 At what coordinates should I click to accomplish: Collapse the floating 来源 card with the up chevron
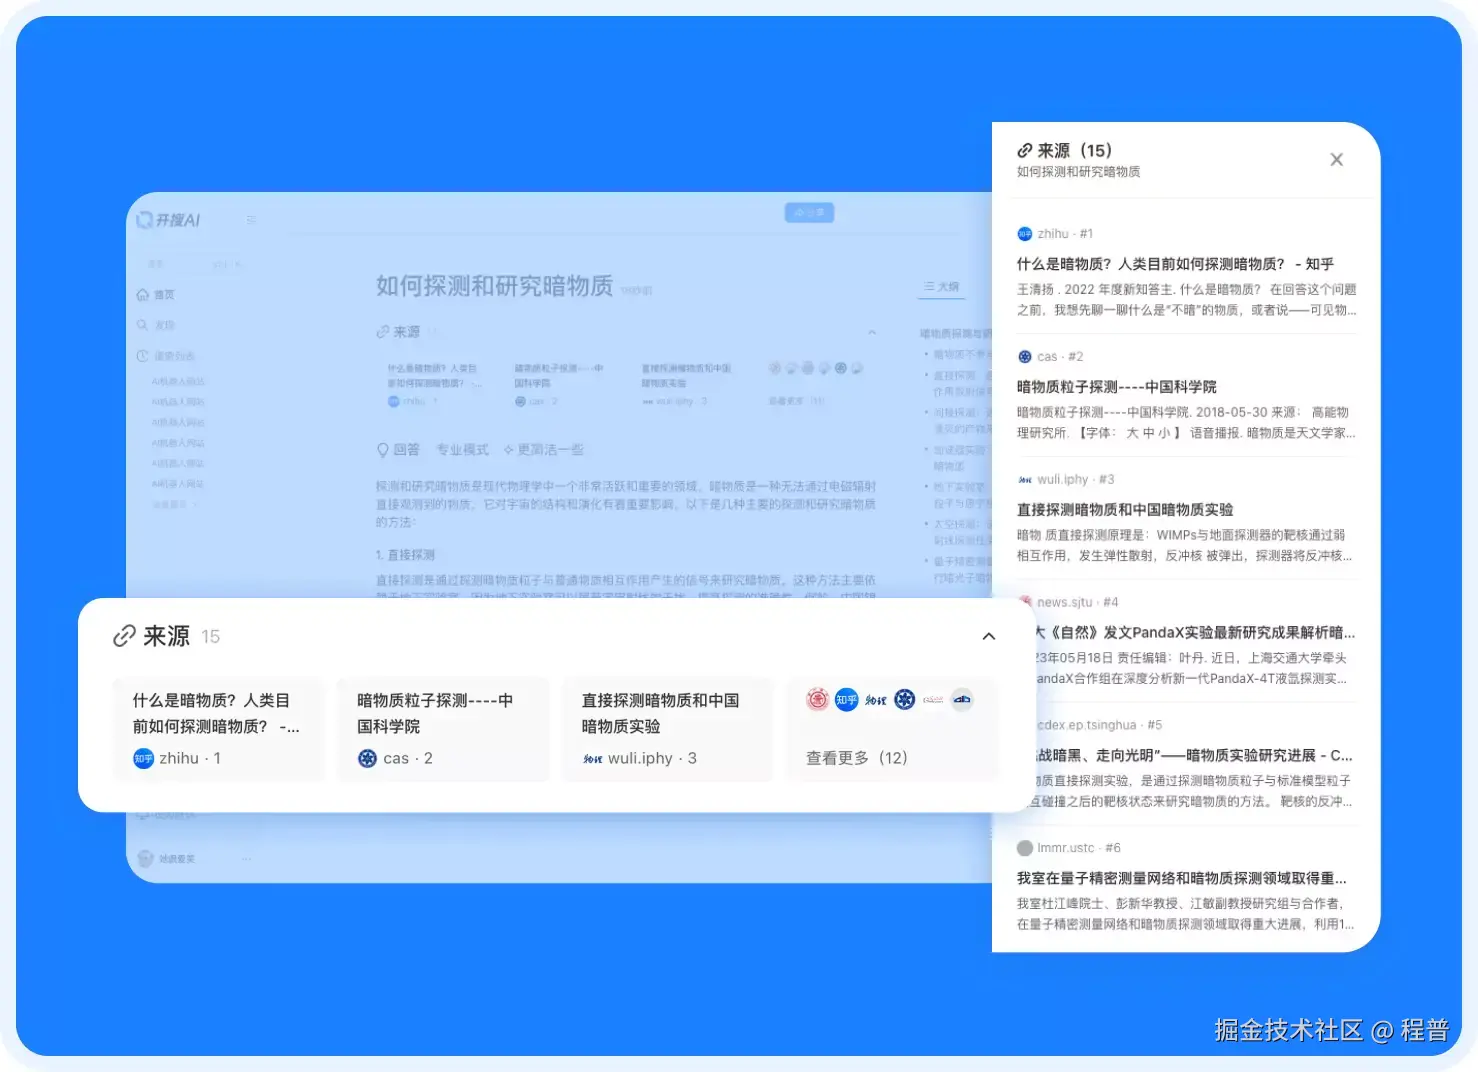click(x=988, y=636)
